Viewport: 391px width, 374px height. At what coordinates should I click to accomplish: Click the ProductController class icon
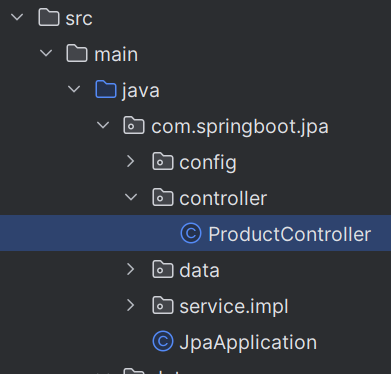191,233
